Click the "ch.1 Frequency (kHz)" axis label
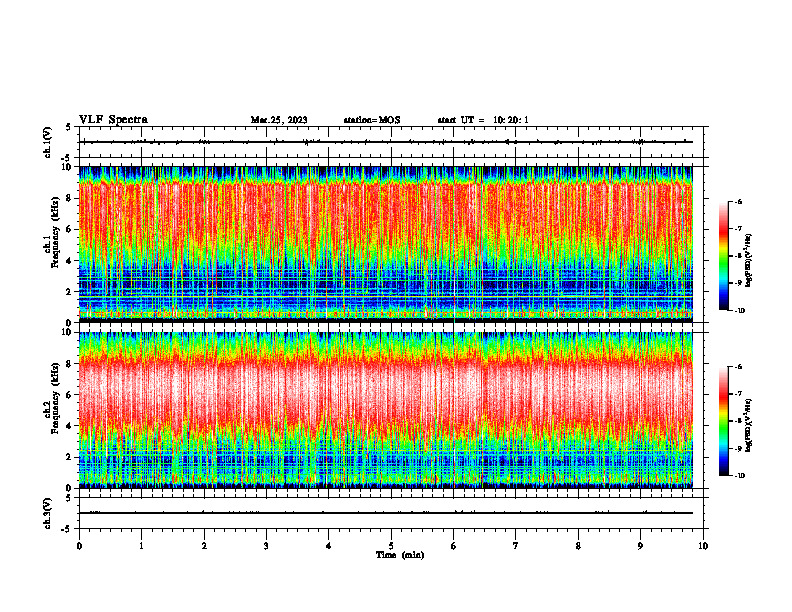The image size is (792, 612). coord(51,232)
